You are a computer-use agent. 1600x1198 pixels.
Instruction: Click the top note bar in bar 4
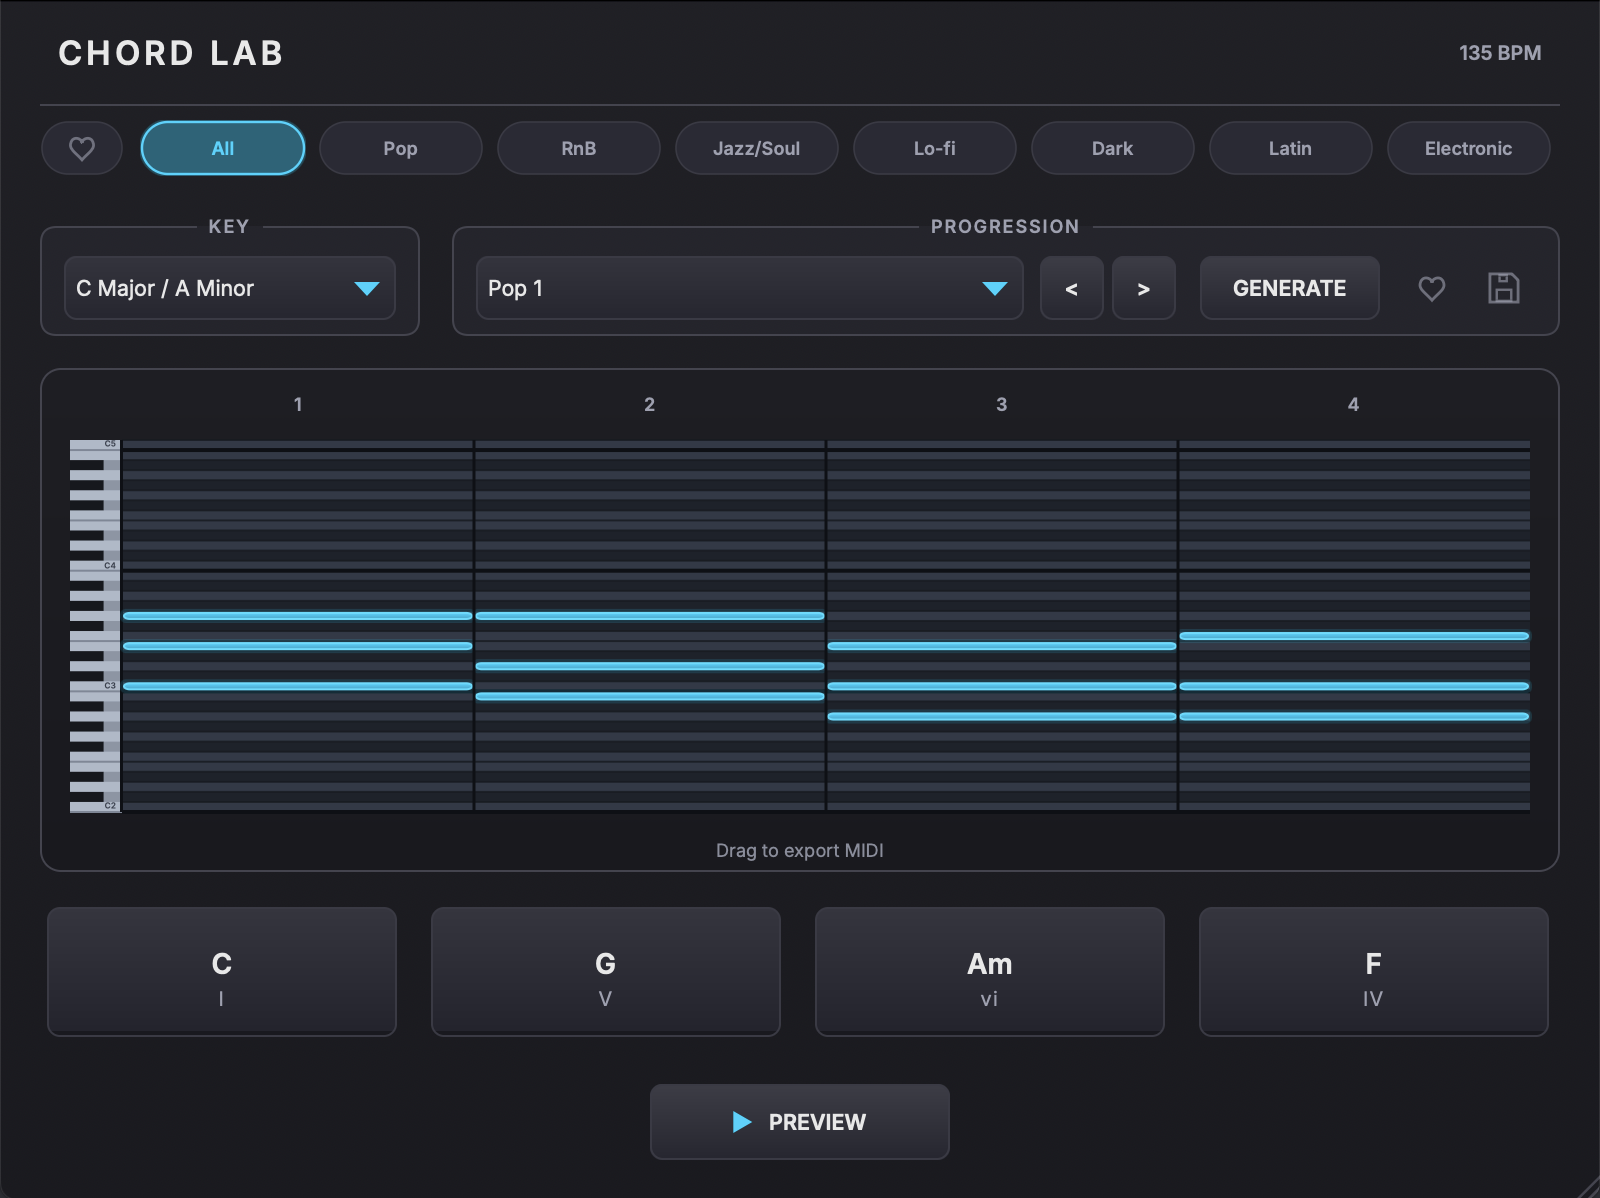click(1354, 636)
